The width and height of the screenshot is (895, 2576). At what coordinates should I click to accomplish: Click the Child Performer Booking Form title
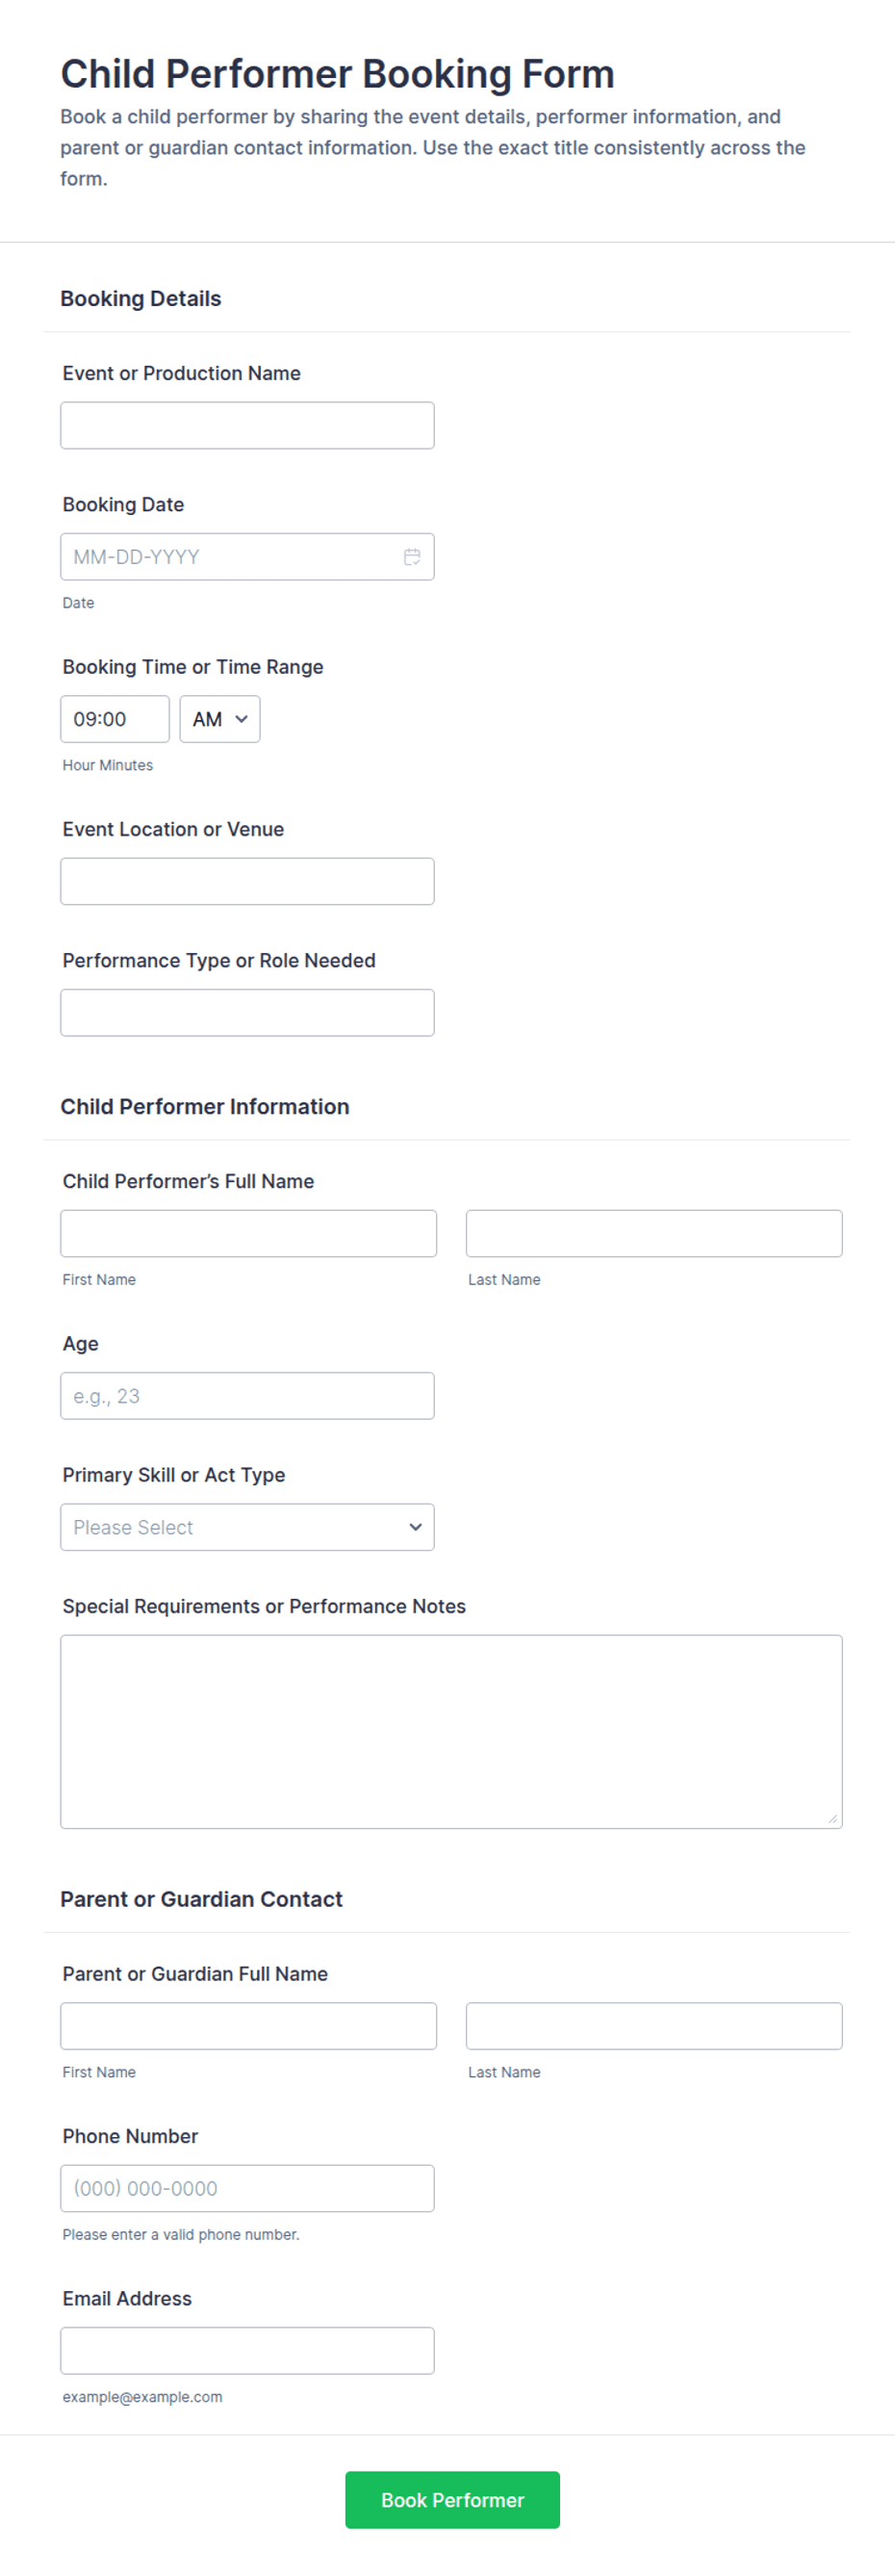(337, 74)
